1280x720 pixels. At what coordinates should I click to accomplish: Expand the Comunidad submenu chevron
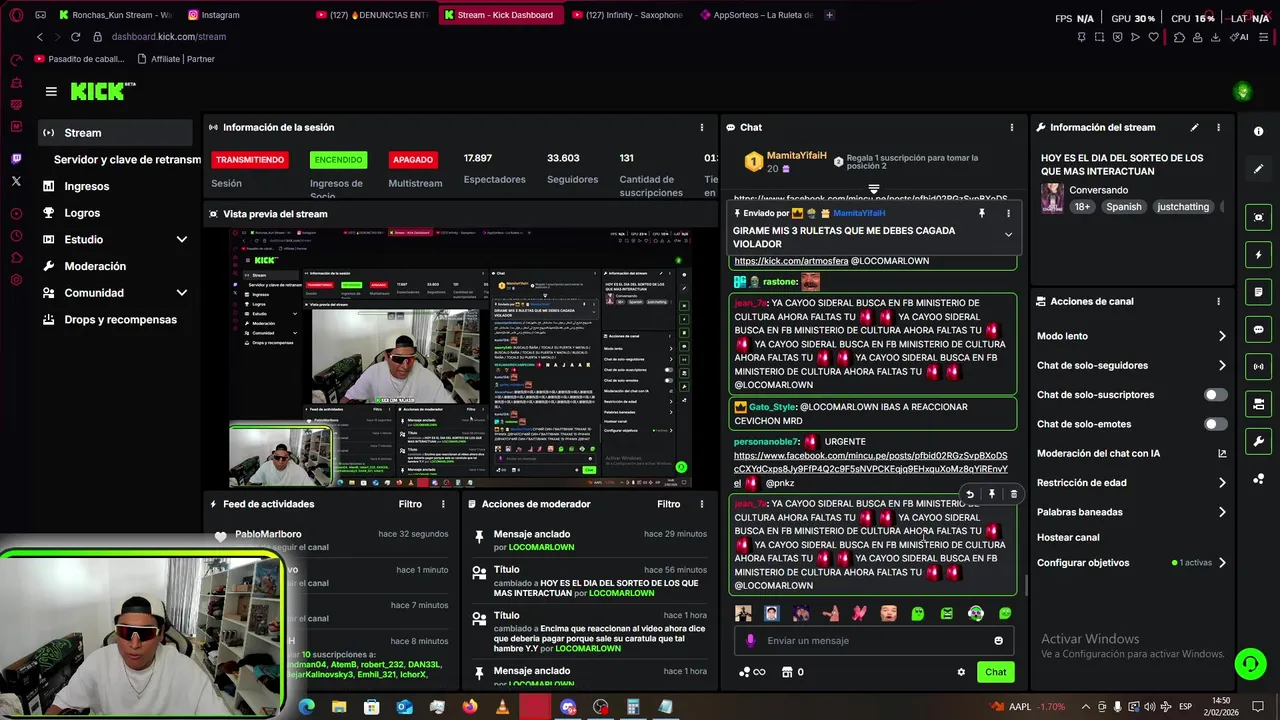(182, 293)
